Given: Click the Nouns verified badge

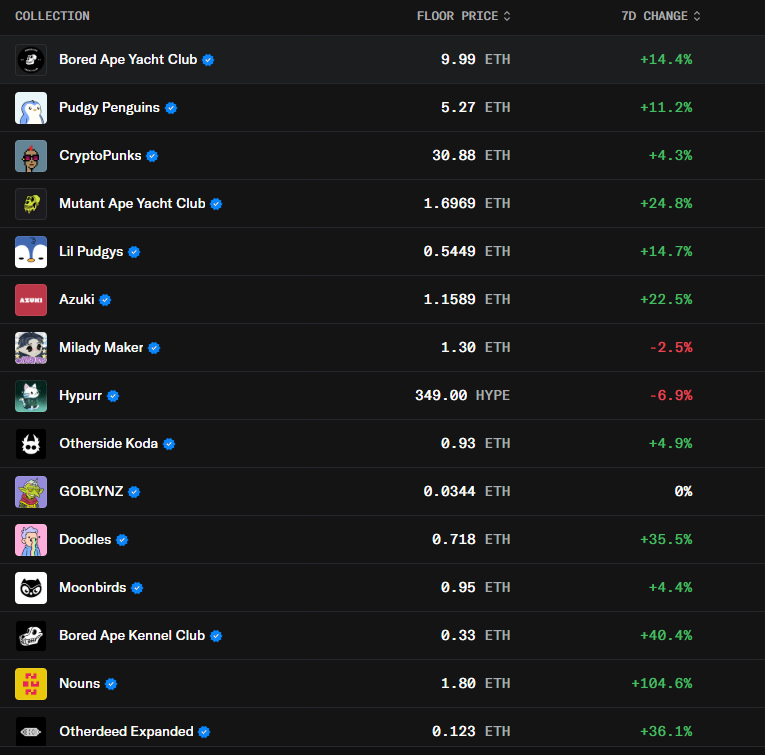Looking at the screenshot, I should [111, 684].
